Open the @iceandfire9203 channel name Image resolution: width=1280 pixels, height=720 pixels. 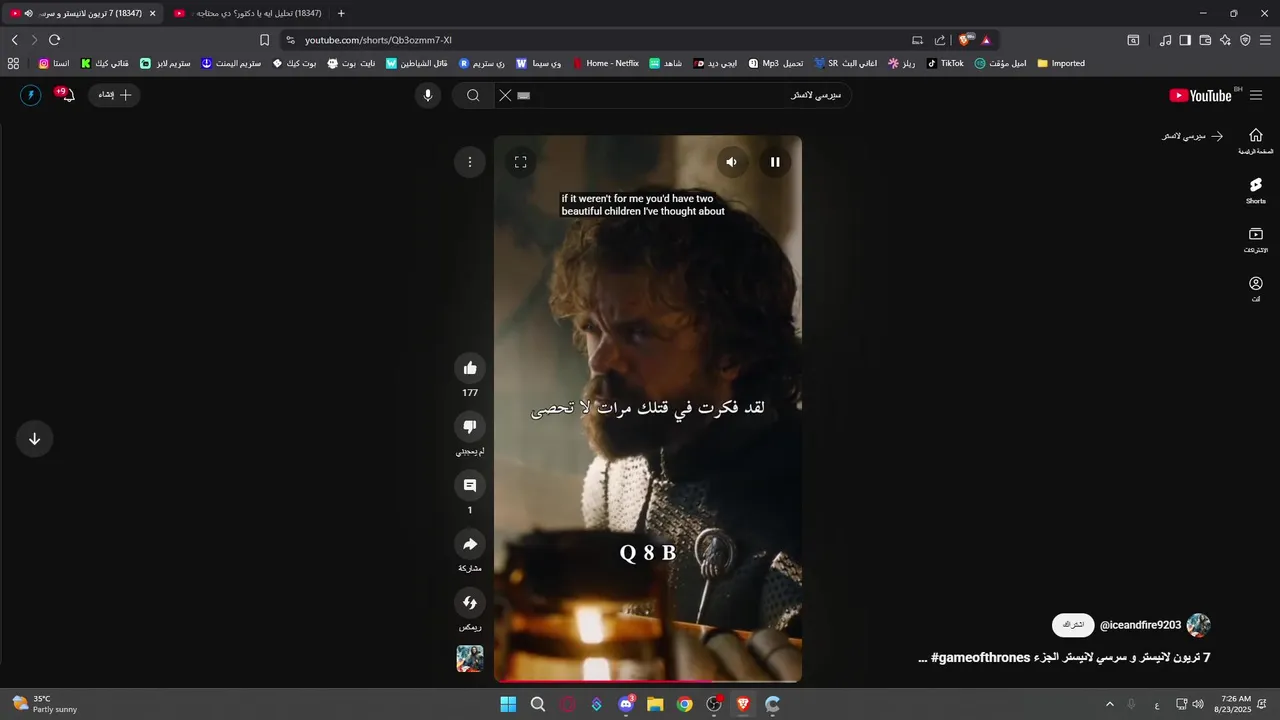1140,625
